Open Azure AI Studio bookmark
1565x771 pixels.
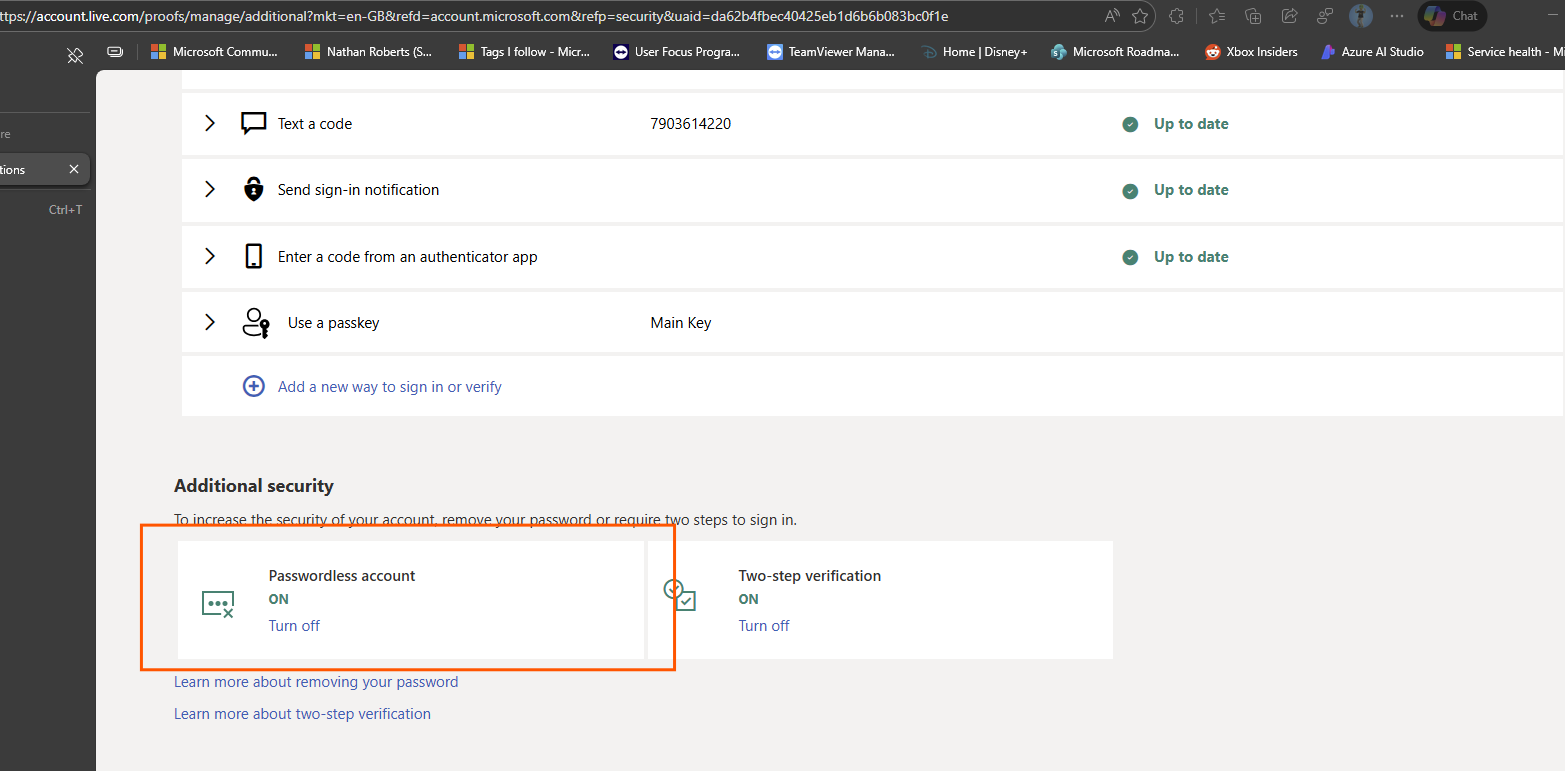coord(1372,52)
